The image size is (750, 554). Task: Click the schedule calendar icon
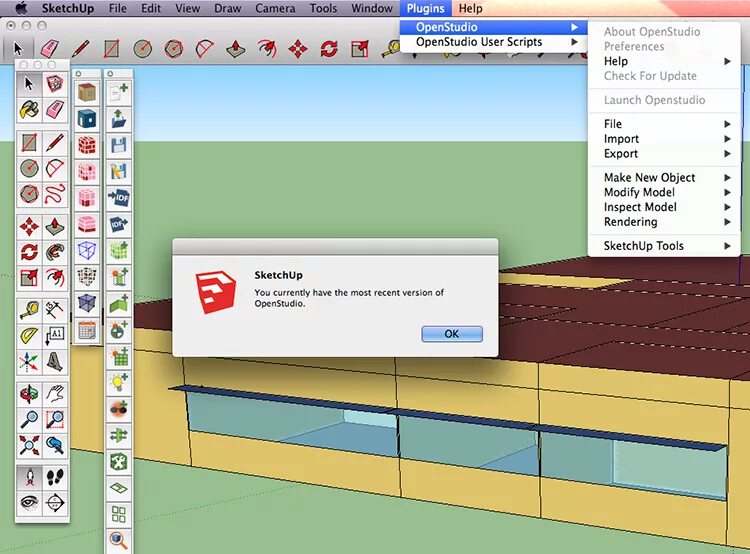point(87,330)
